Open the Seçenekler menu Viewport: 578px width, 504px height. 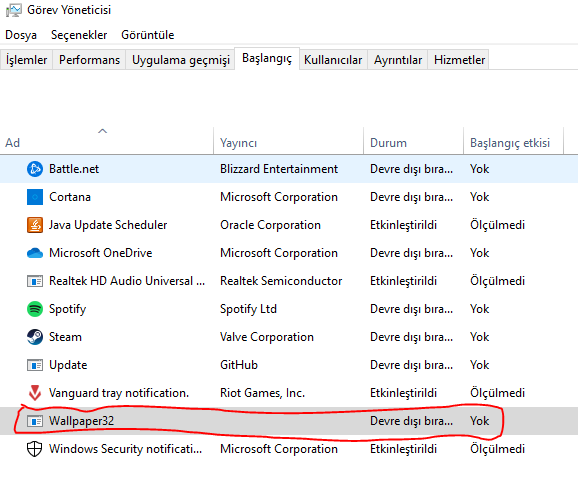click(x=79, y=35)
